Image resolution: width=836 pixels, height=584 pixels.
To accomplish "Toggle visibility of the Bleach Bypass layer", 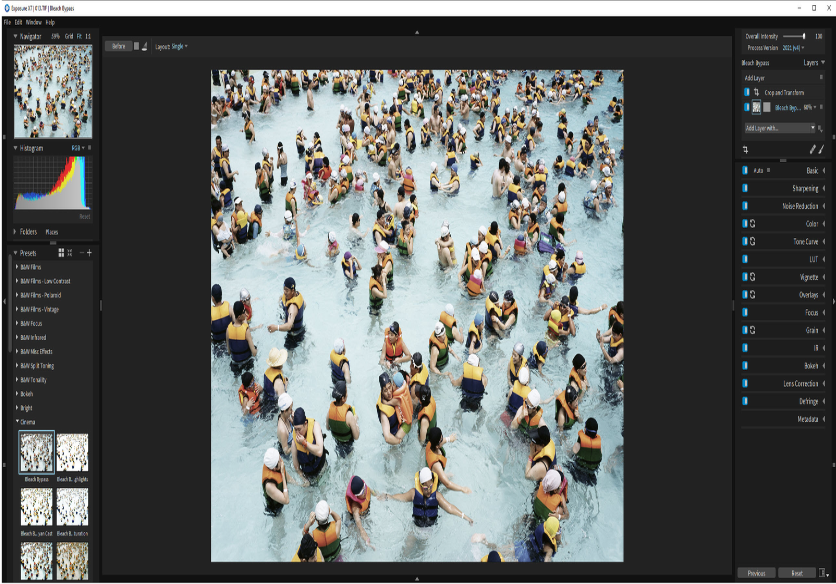I will click(746, 107).
